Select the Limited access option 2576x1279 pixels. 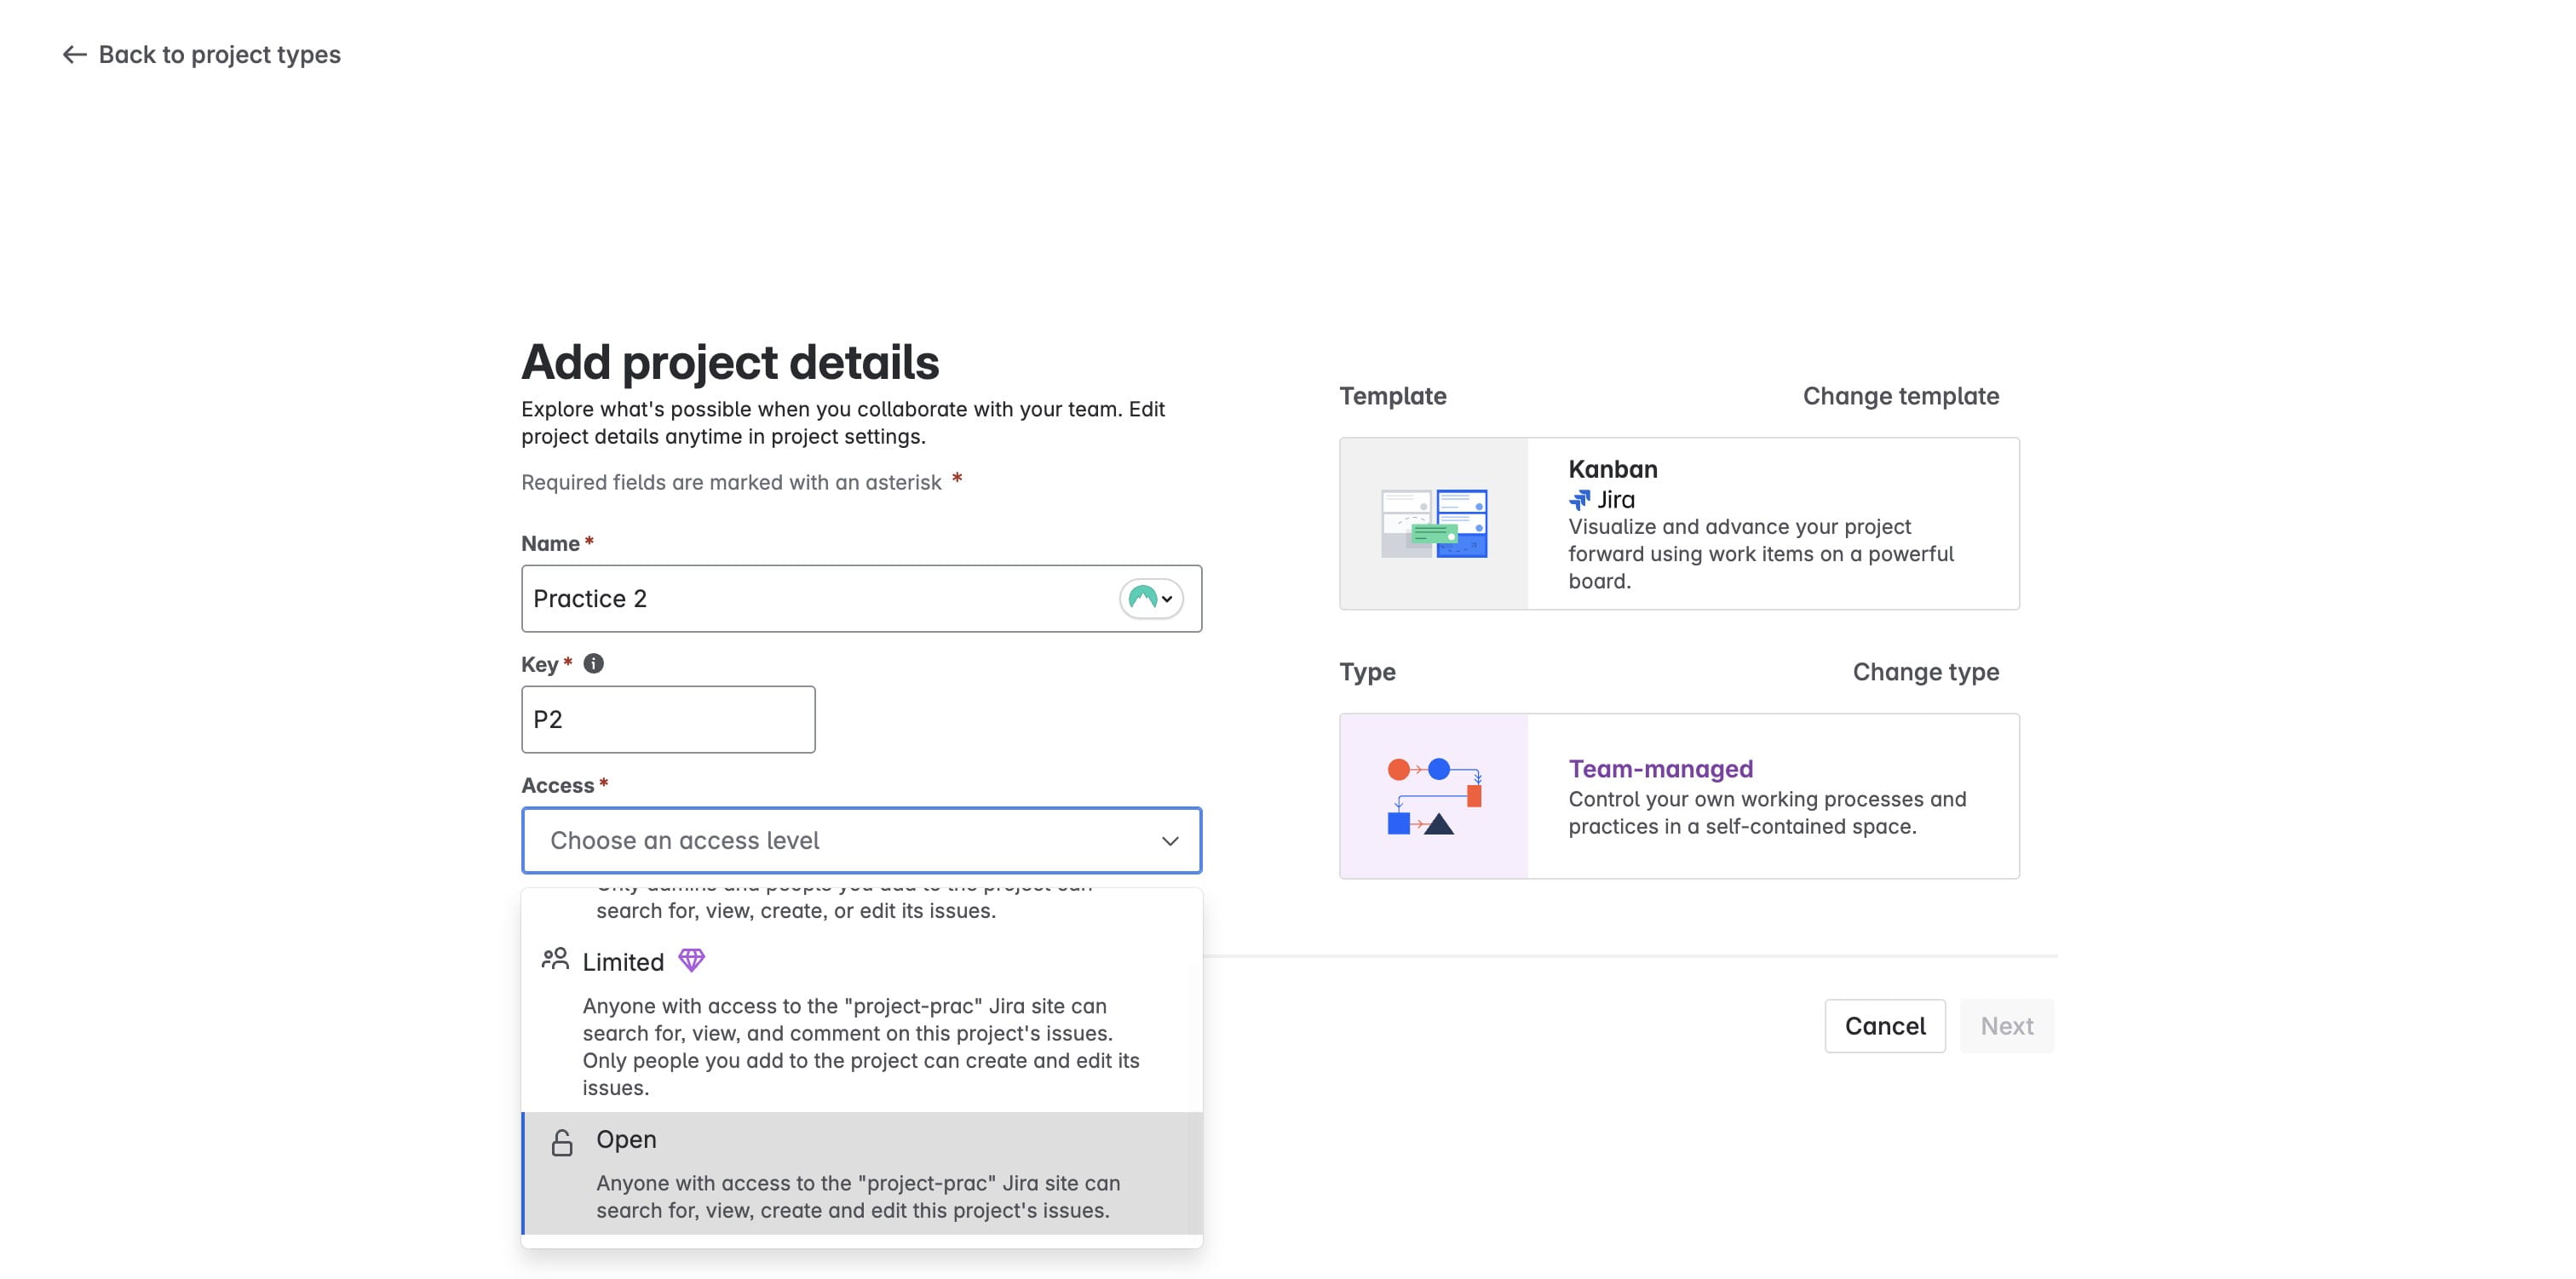point(861,1023)
